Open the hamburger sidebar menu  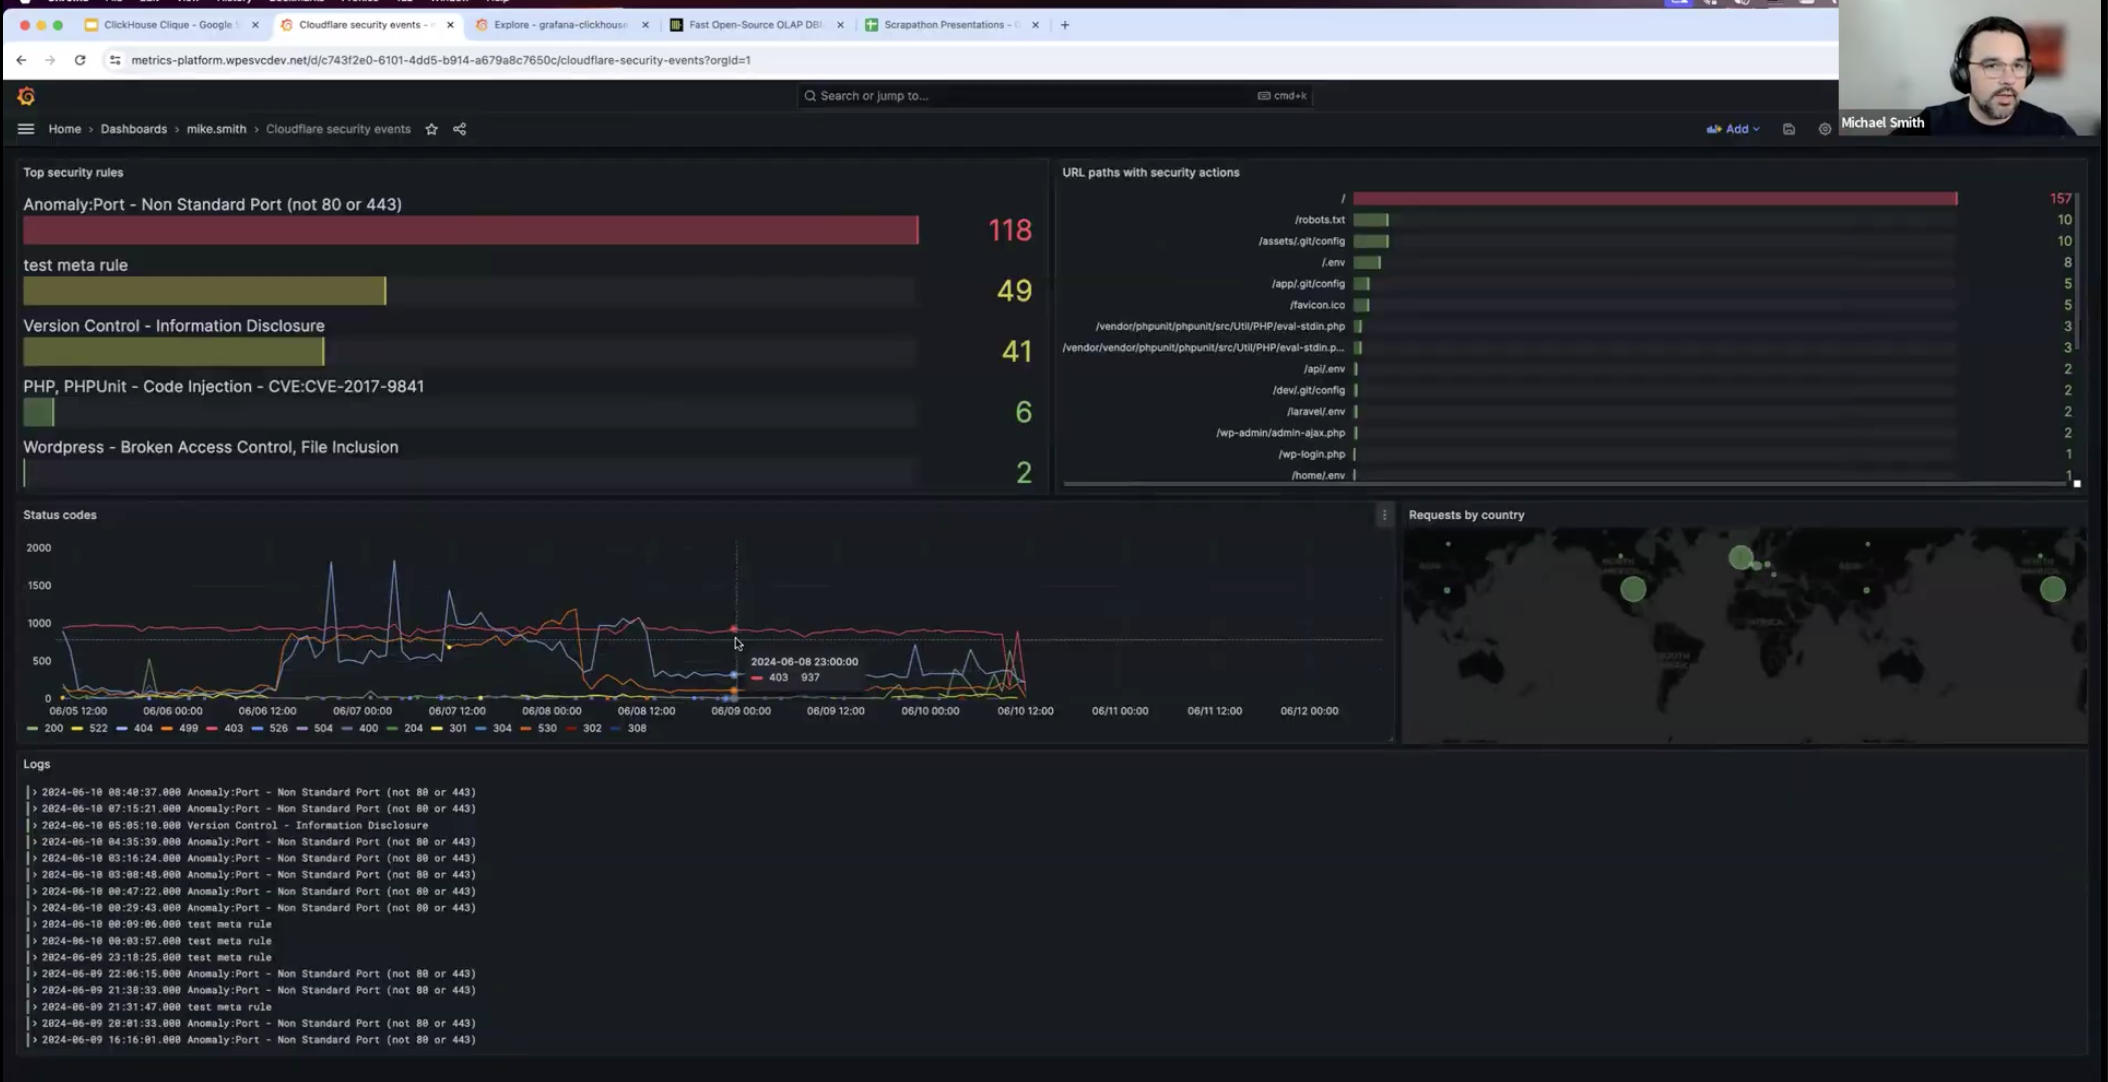[26, 129]
